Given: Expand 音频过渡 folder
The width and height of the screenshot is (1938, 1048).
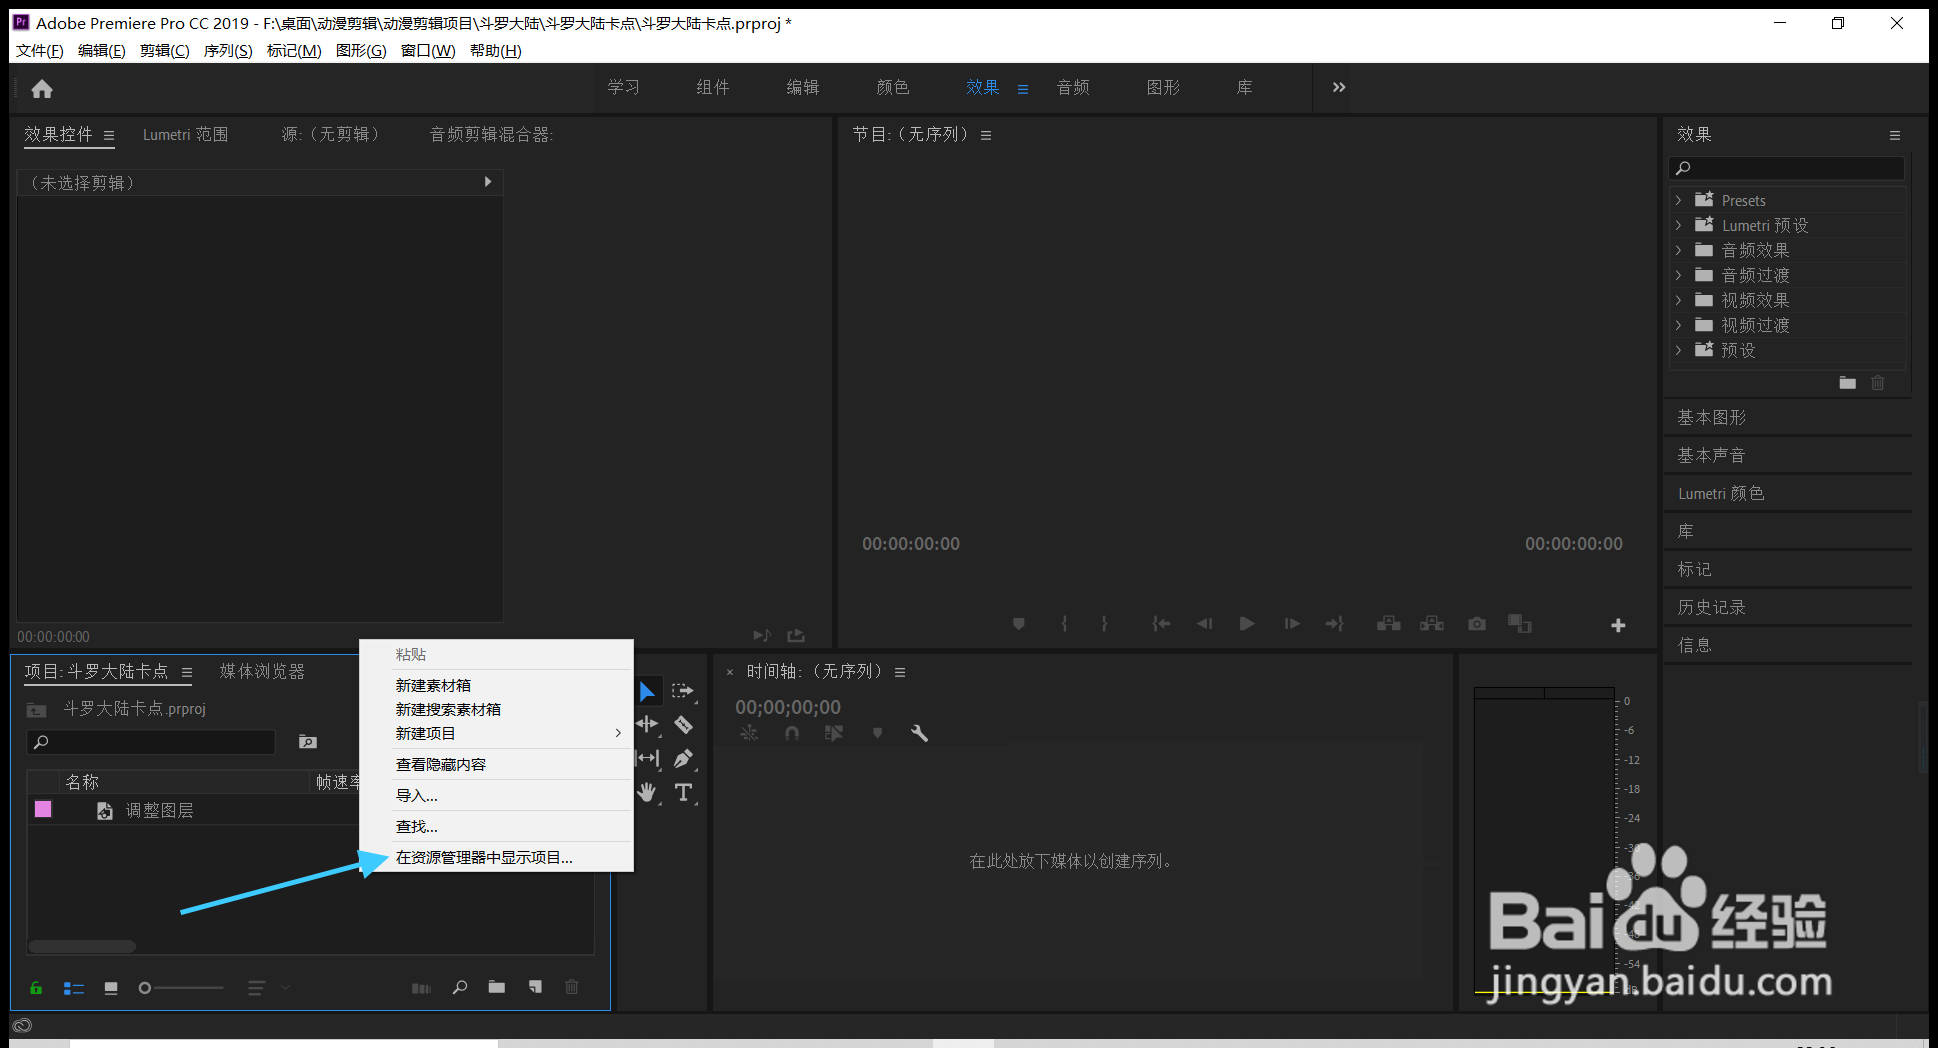Looking at the screenshot, I should pyautogui.click(x=1679, y=275).
